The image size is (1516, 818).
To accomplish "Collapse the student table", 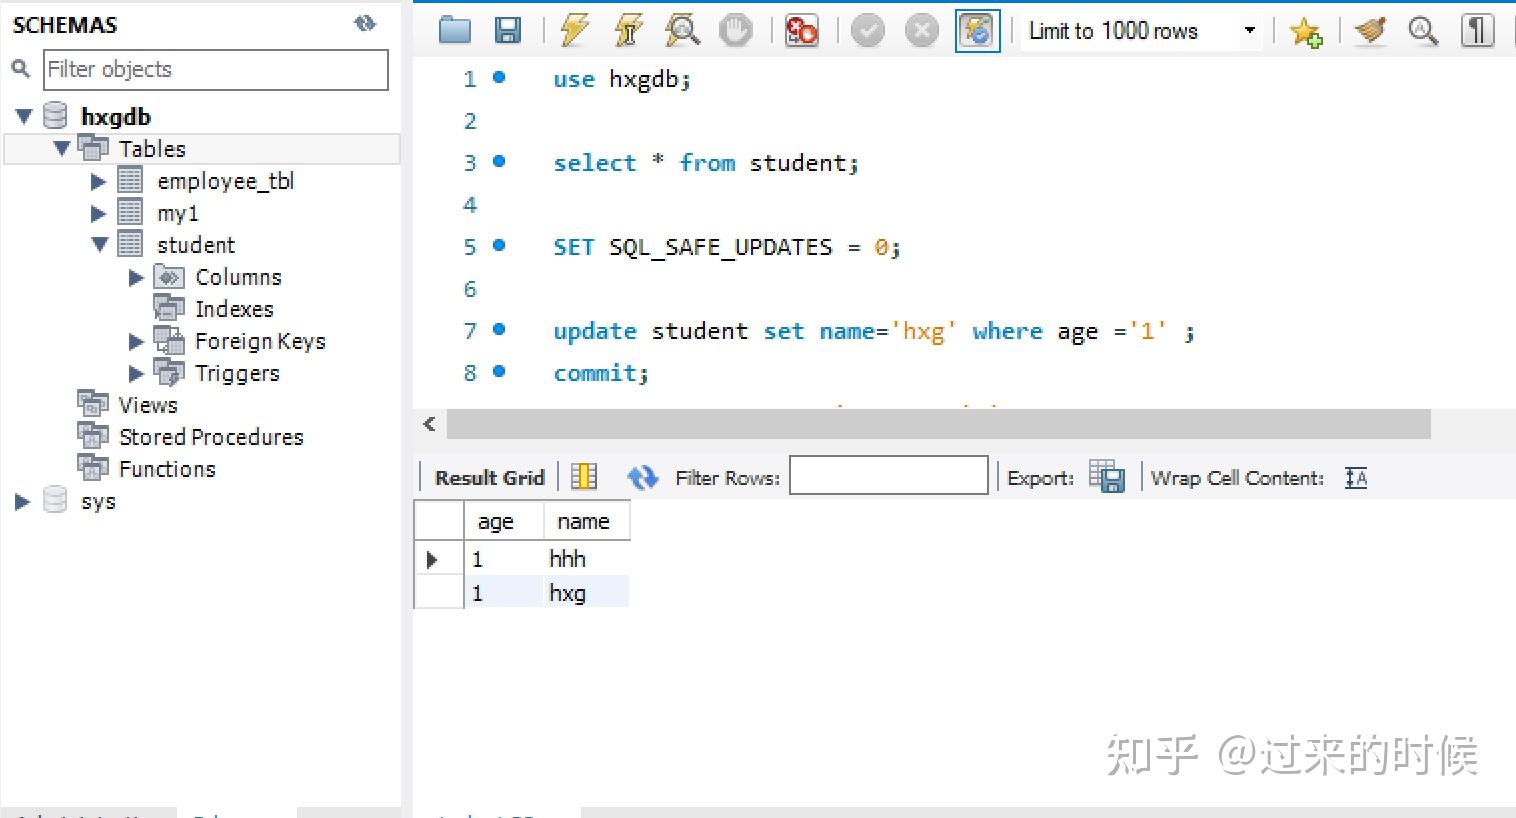I will (x=99, y=245).
